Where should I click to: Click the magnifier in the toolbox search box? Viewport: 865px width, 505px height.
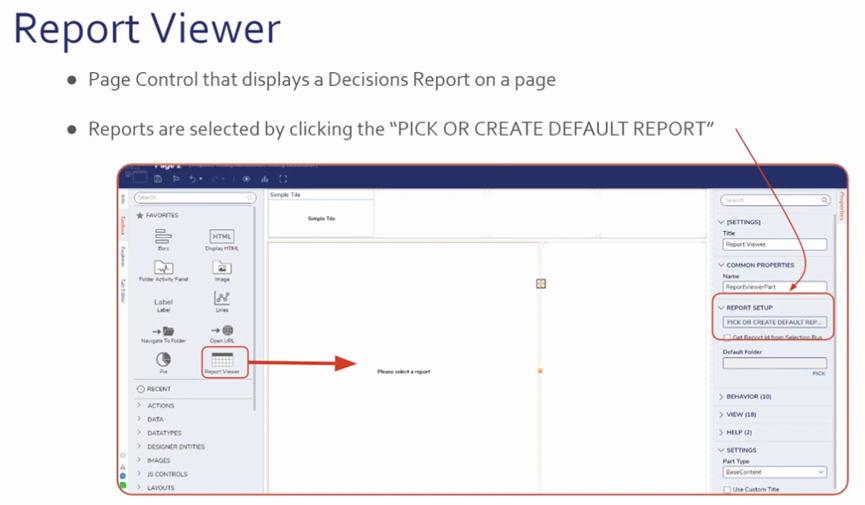[250, 198]
